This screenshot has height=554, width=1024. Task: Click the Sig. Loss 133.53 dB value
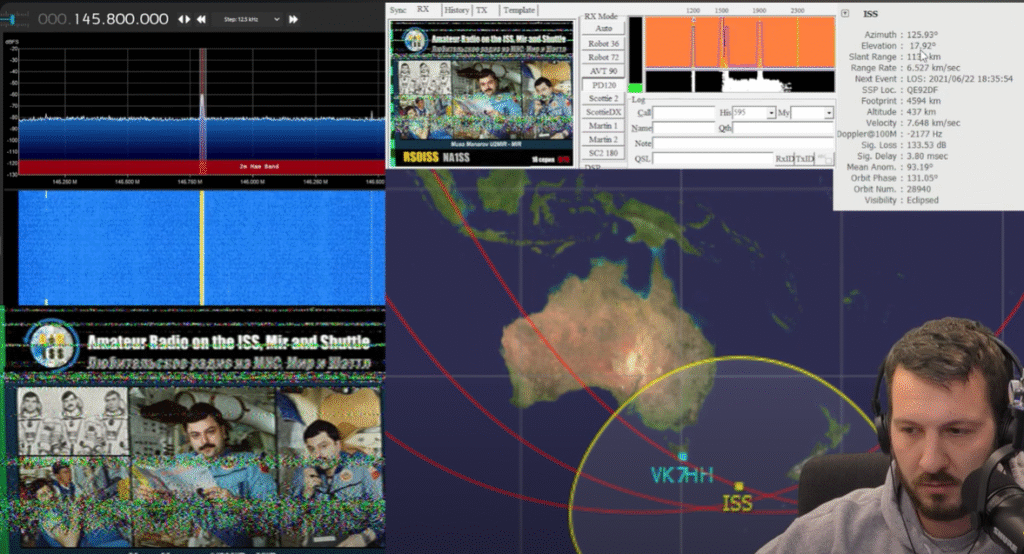click(926, 145)
